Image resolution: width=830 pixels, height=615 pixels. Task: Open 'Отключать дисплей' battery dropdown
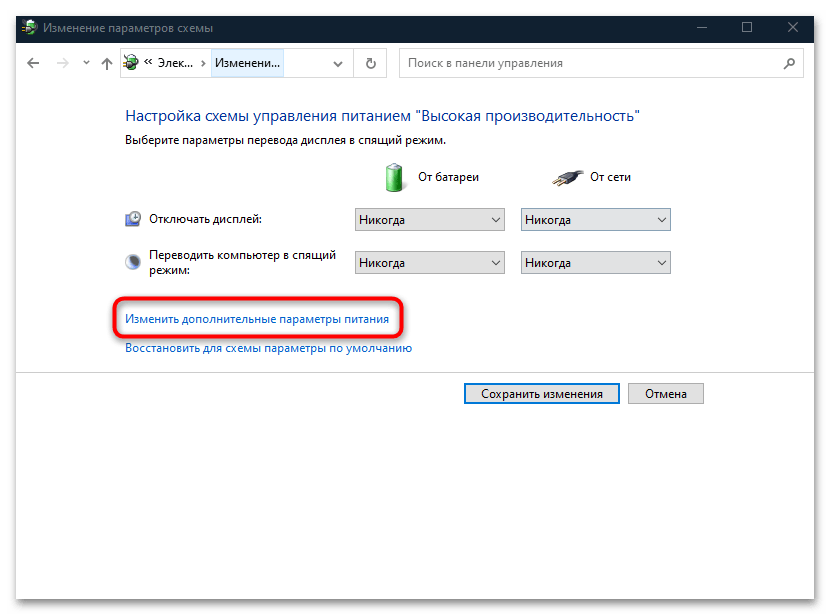tap(430, 220)
